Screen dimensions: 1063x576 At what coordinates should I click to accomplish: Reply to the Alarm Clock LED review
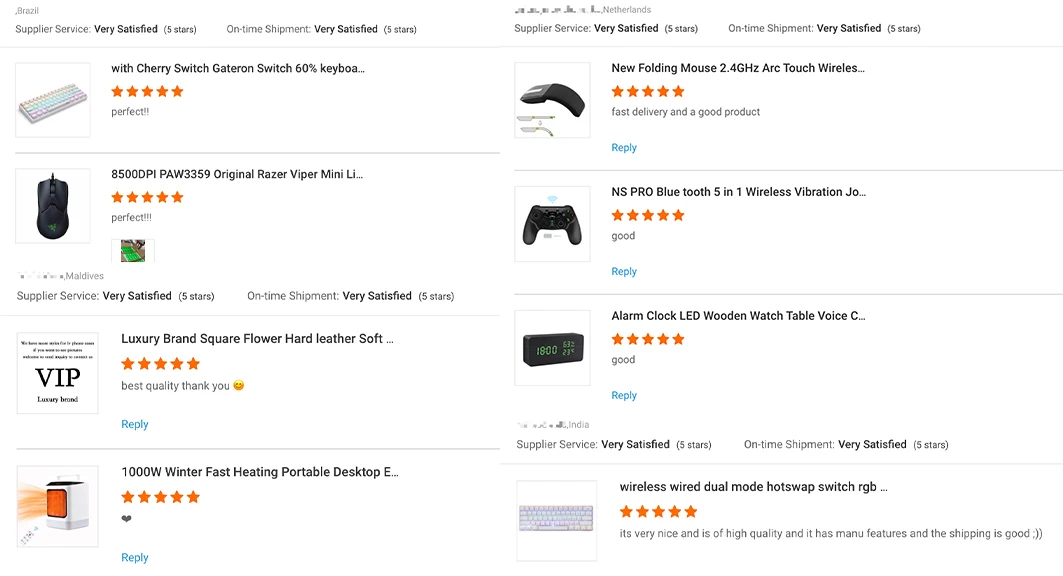(624, 395)
